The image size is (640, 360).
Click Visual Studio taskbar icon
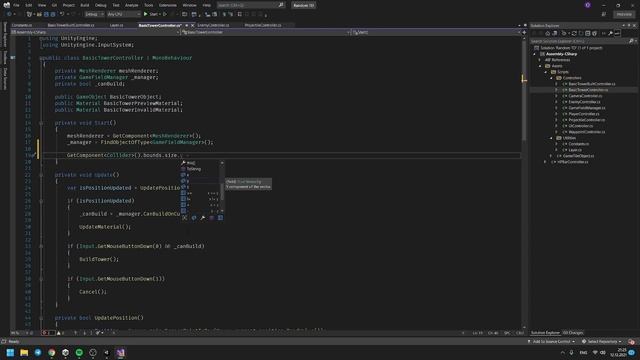click(120, 353)
